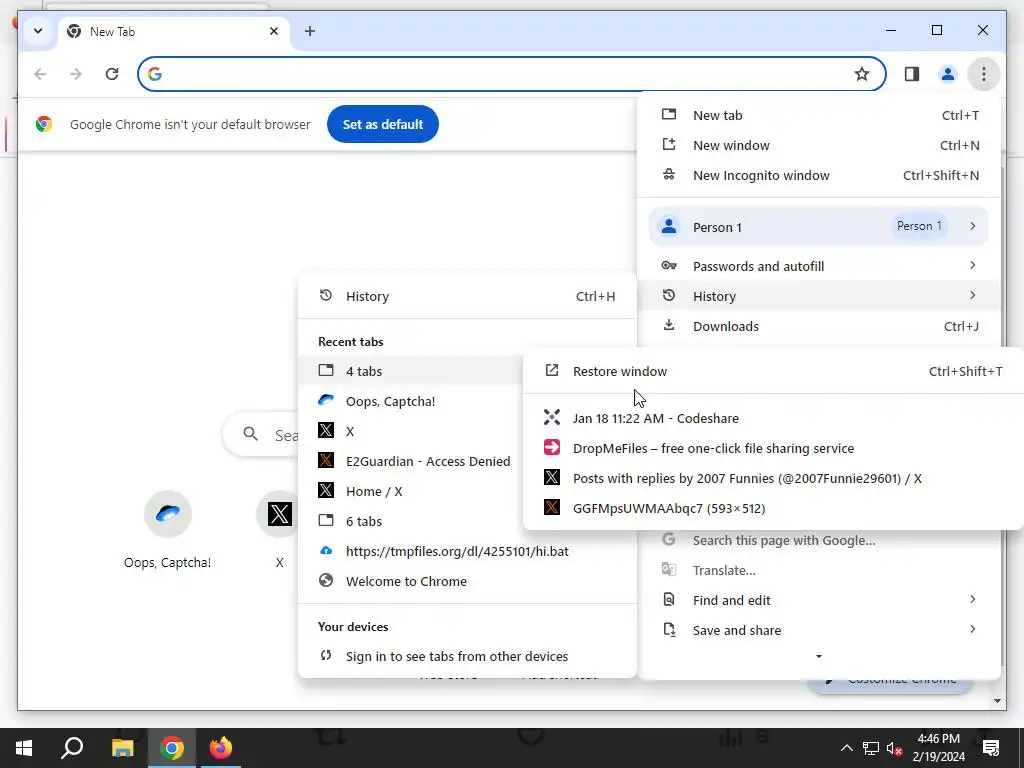This screenshot has width=1024, height=768.
Task: Close the New Tab tab
Action: click(274, 31)
